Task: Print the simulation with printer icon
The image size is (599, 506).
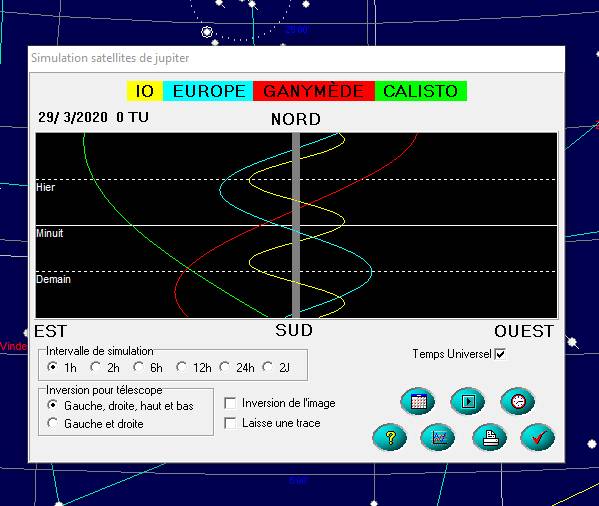Action: point(490,437)
